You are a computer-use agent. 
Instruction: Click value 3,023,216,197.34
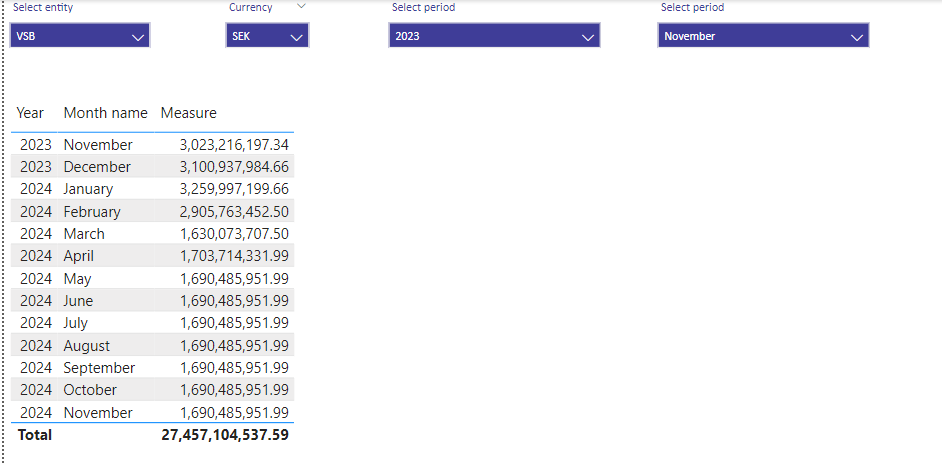tap(234, 145)
